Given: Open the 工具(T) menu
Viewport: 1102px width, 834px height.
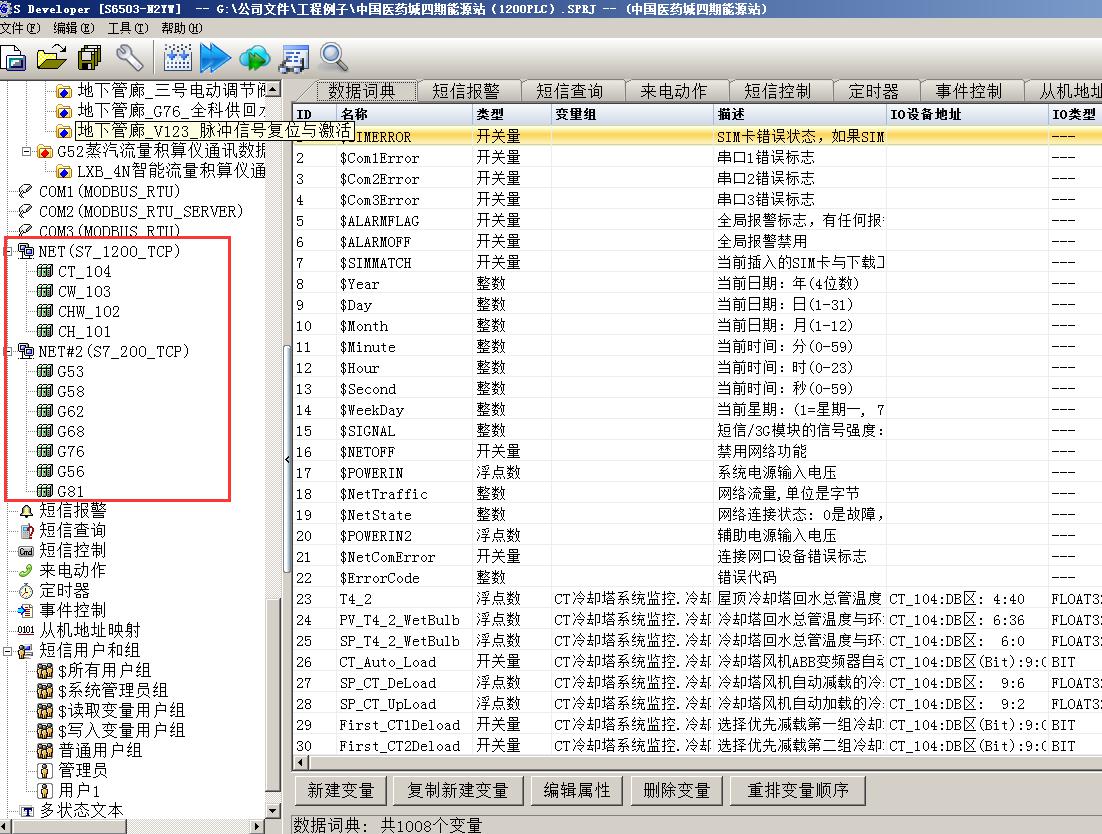Looking at the screenshot, I should click(127, 28).
